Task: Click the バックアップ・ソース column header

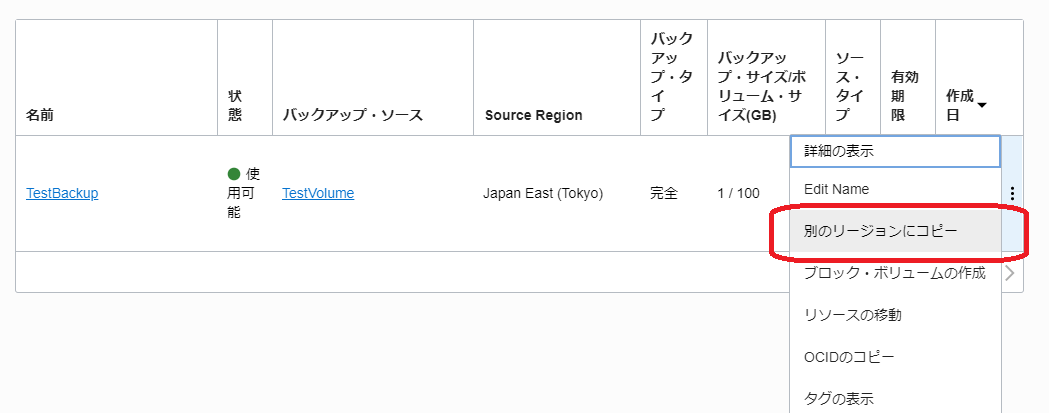Action: click(x=353, y=115)
